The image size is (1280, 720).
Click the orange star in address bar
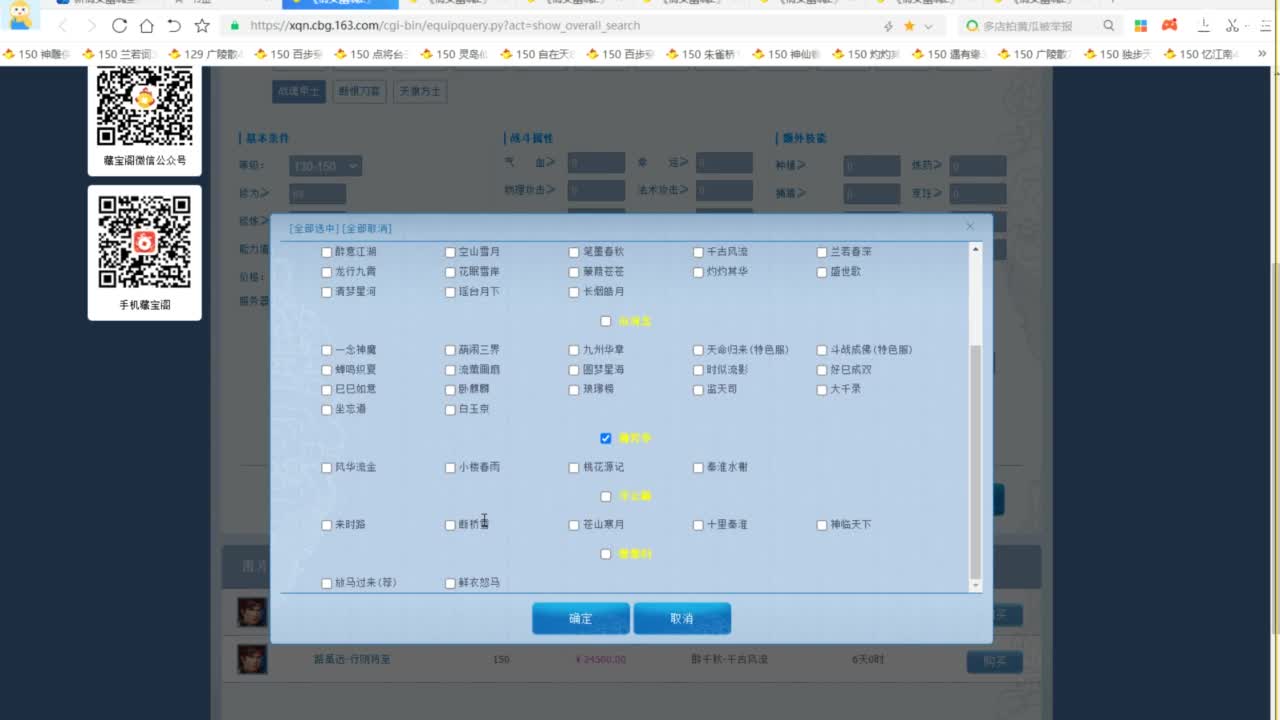909,26
